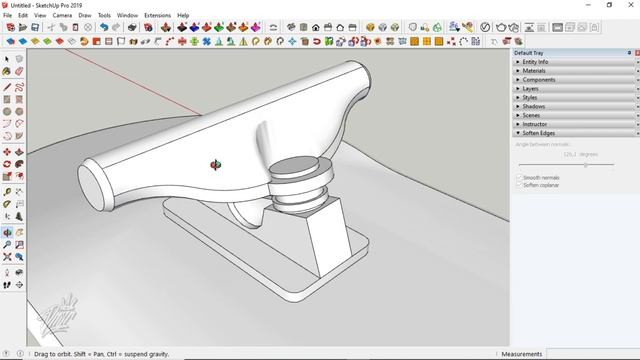Click the Redo arrow in toolbar
This screenshot has height=360, width=640.
[x=116, y=27]
